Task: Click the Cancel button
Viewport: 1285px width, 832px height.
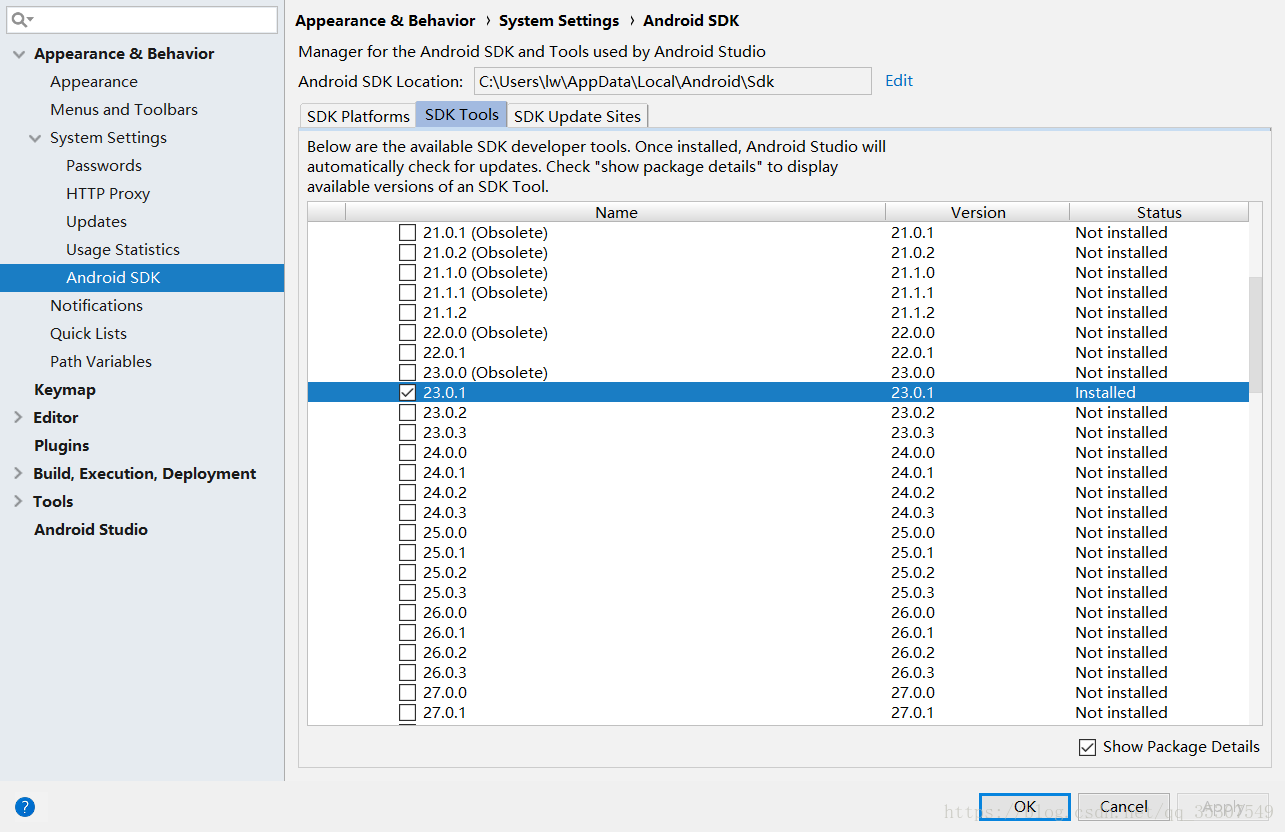Action: 1124,806
